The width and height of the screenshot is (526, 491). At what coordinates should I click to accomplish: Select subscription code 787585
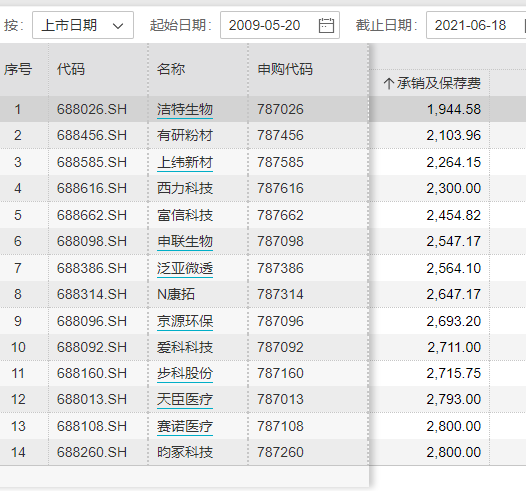coord(280,162)
